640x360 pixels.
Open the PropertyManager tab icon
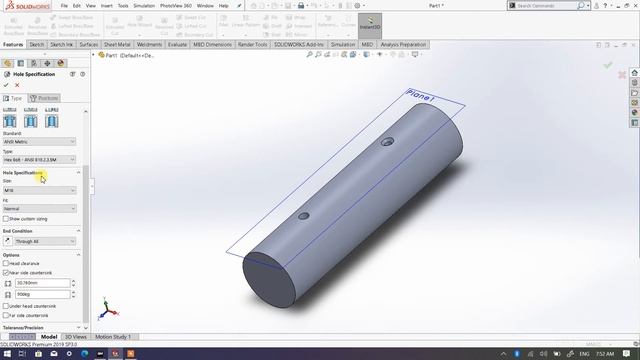click(x=20, y=63)
